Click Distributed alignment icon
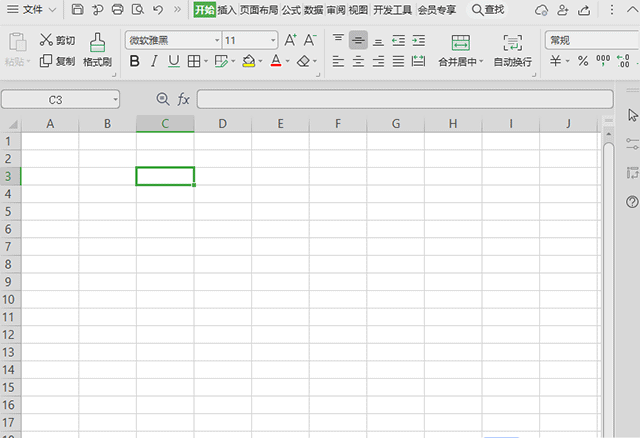Viewport: 640px width, 438px height. coord(418,61)
